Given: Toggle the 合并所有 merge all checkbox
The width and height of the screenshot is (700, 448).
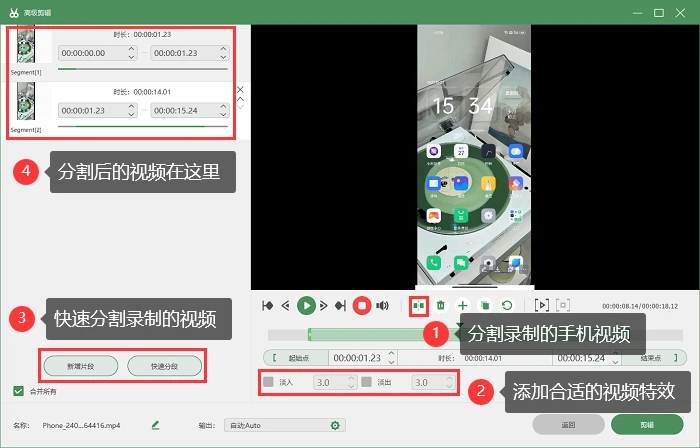Looking at the screenshot, I should point(18,391).
